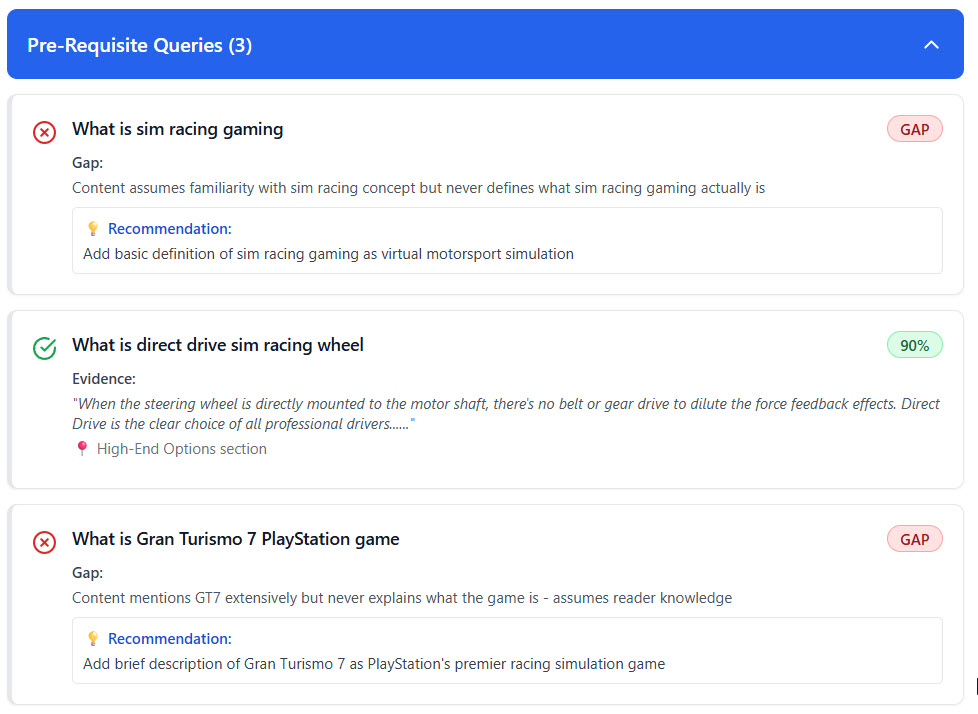This screenshot has width=978, height=714.
Task: Click lightbulb icon in sim racing recommendation
Action: [93, 229]
